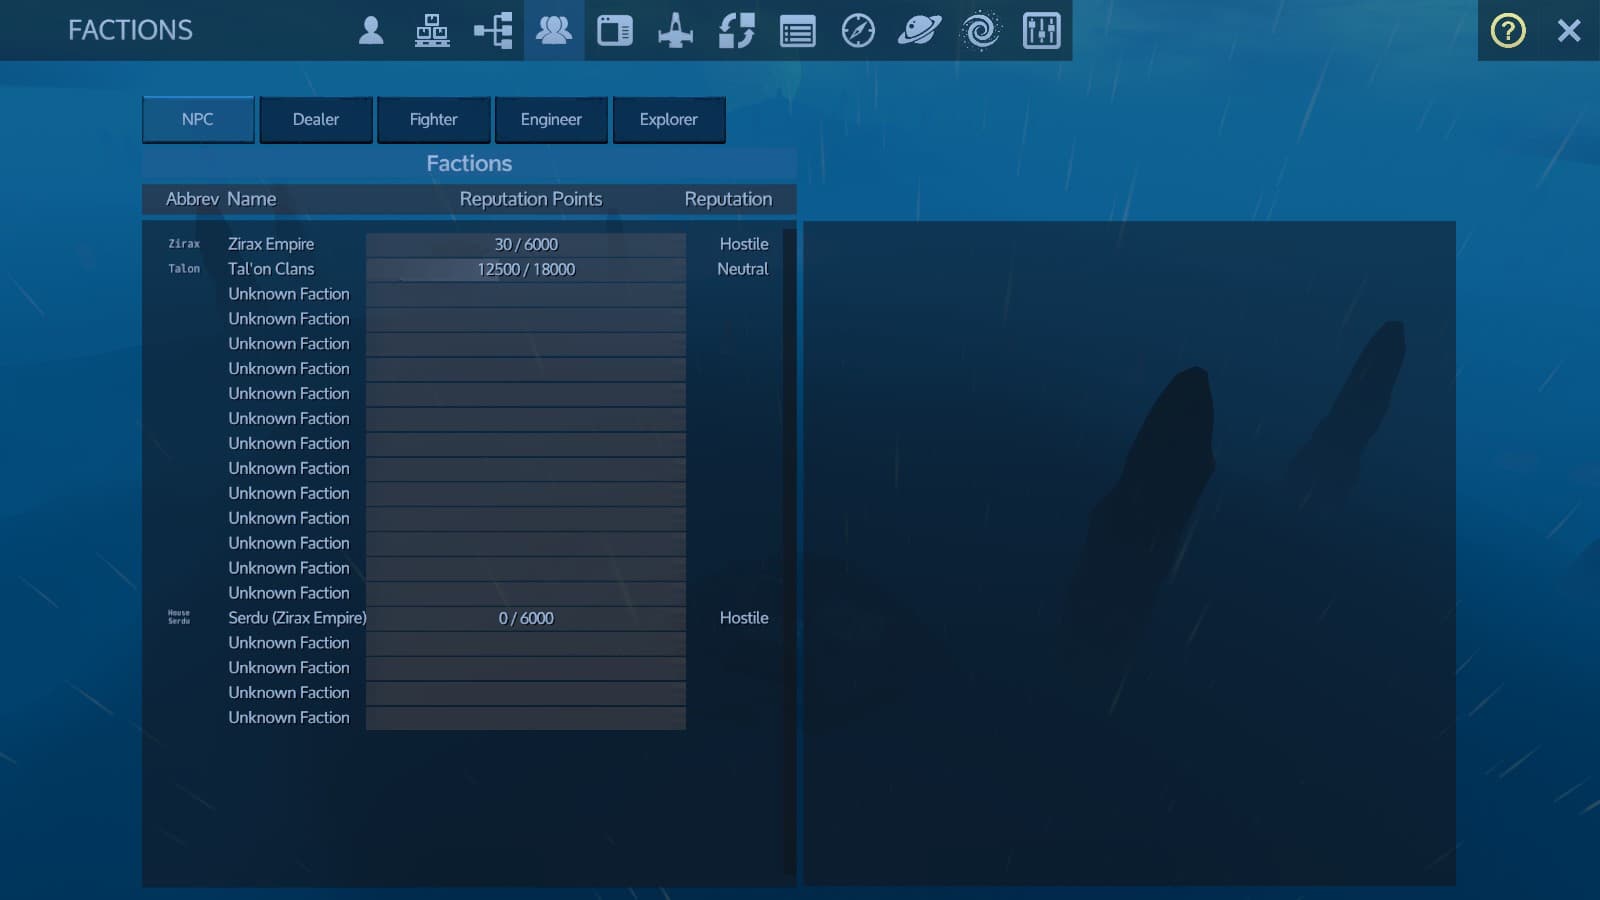Click Neutral status of Tal'on Clans
The image size is (1600, 900).
click(x=743, y=269)
